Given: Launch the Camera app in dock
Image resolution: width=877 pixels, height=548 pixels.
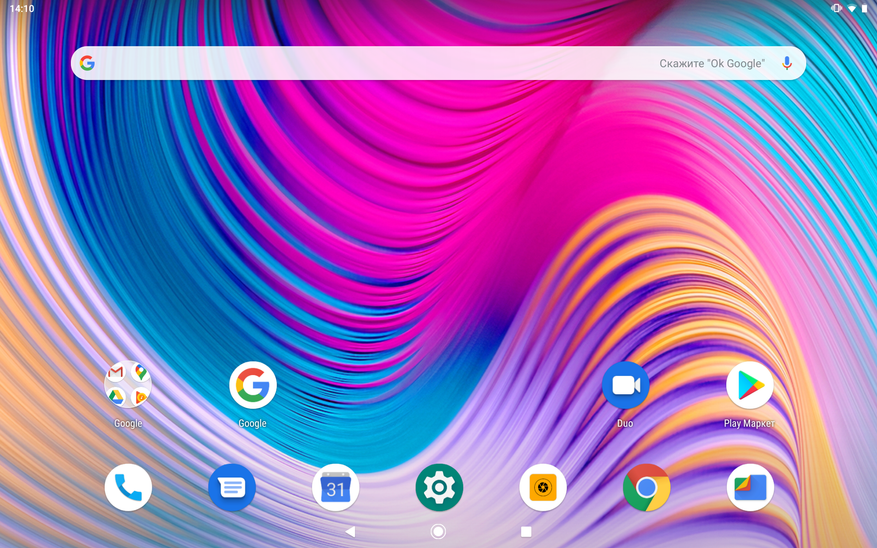Looking at the screenshot, I should click(x=543, y=487).
